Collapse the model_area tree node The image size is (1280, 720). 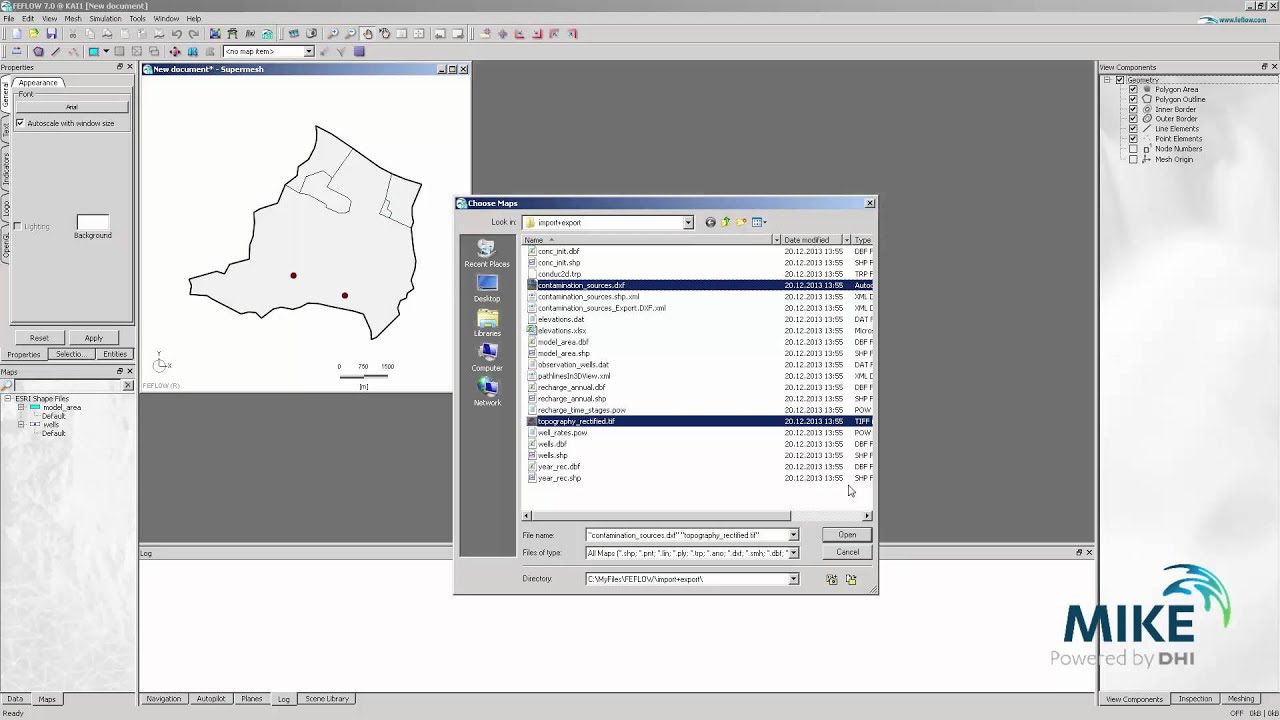click(x=21, y=407)
